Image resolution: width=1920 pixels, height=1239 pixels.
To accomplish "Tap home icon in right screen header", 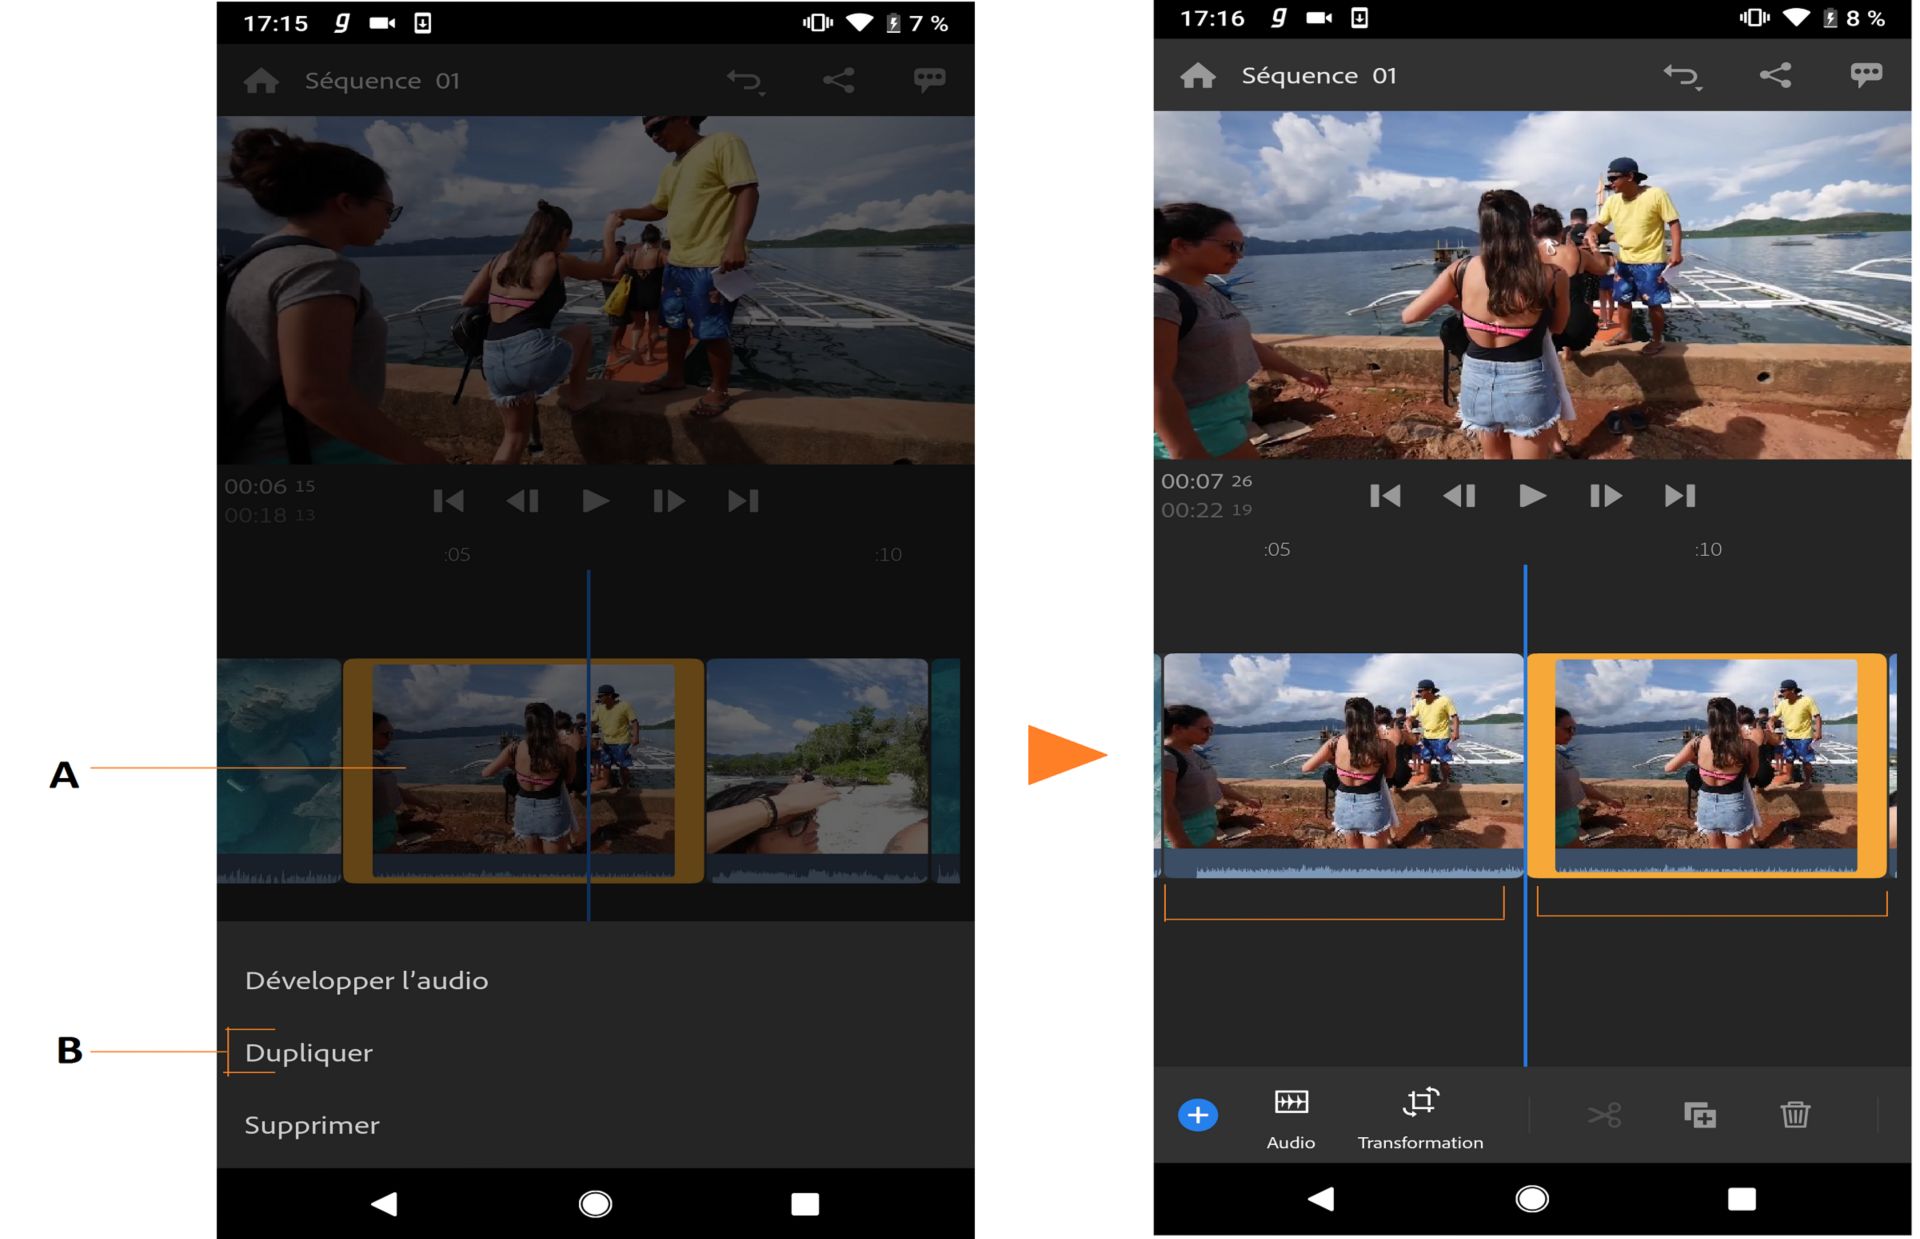I will [x=1197, y=76].
